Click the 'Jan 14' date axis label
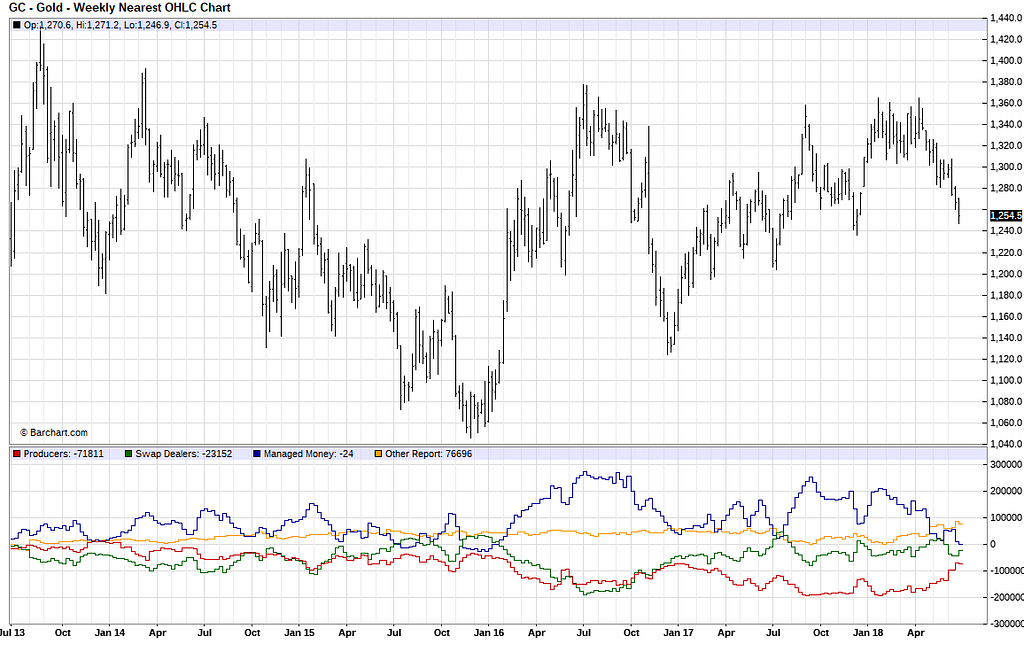 coord(110,633)
